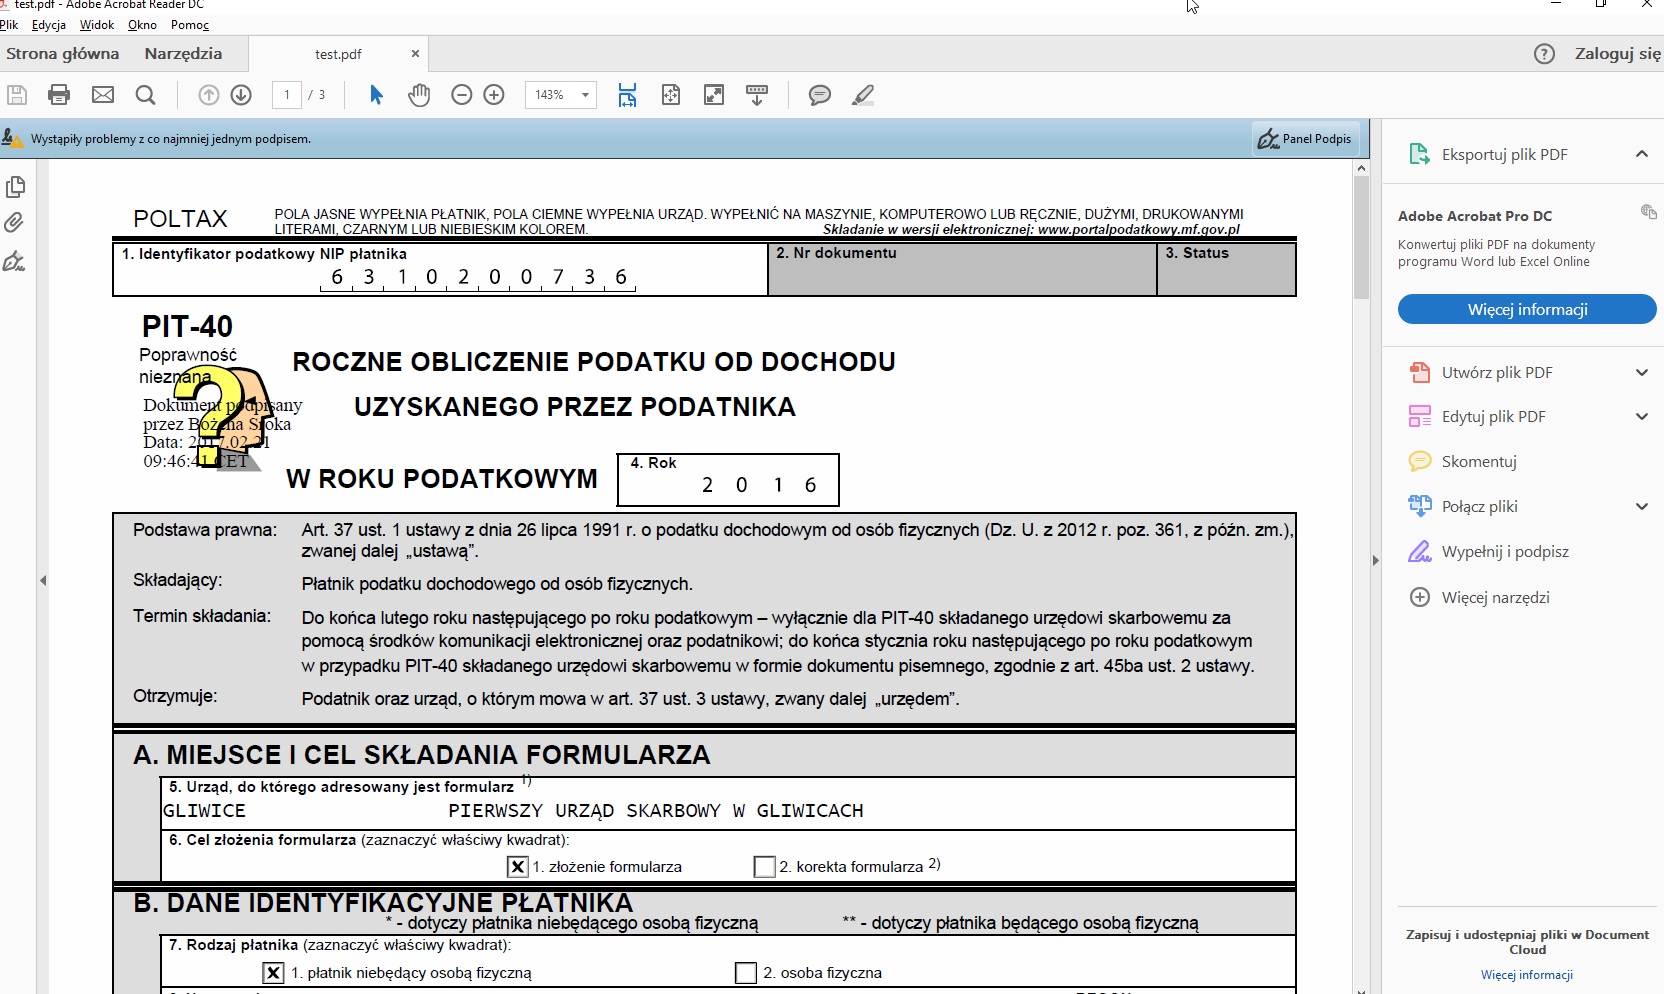Zoom in with plus icon

494,95
